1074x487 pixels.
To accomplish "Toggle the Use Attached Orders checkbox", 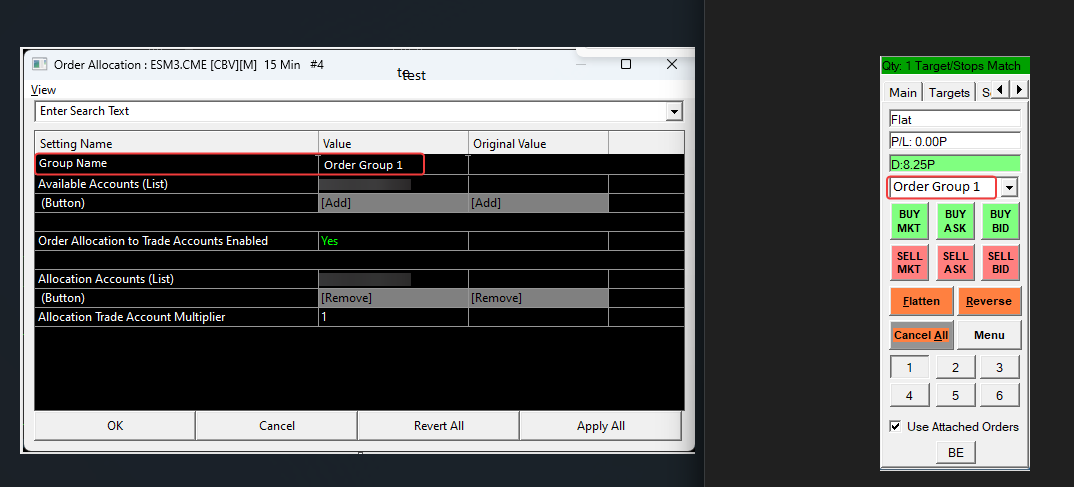I will pyautogui.click(x=895, y=426).
